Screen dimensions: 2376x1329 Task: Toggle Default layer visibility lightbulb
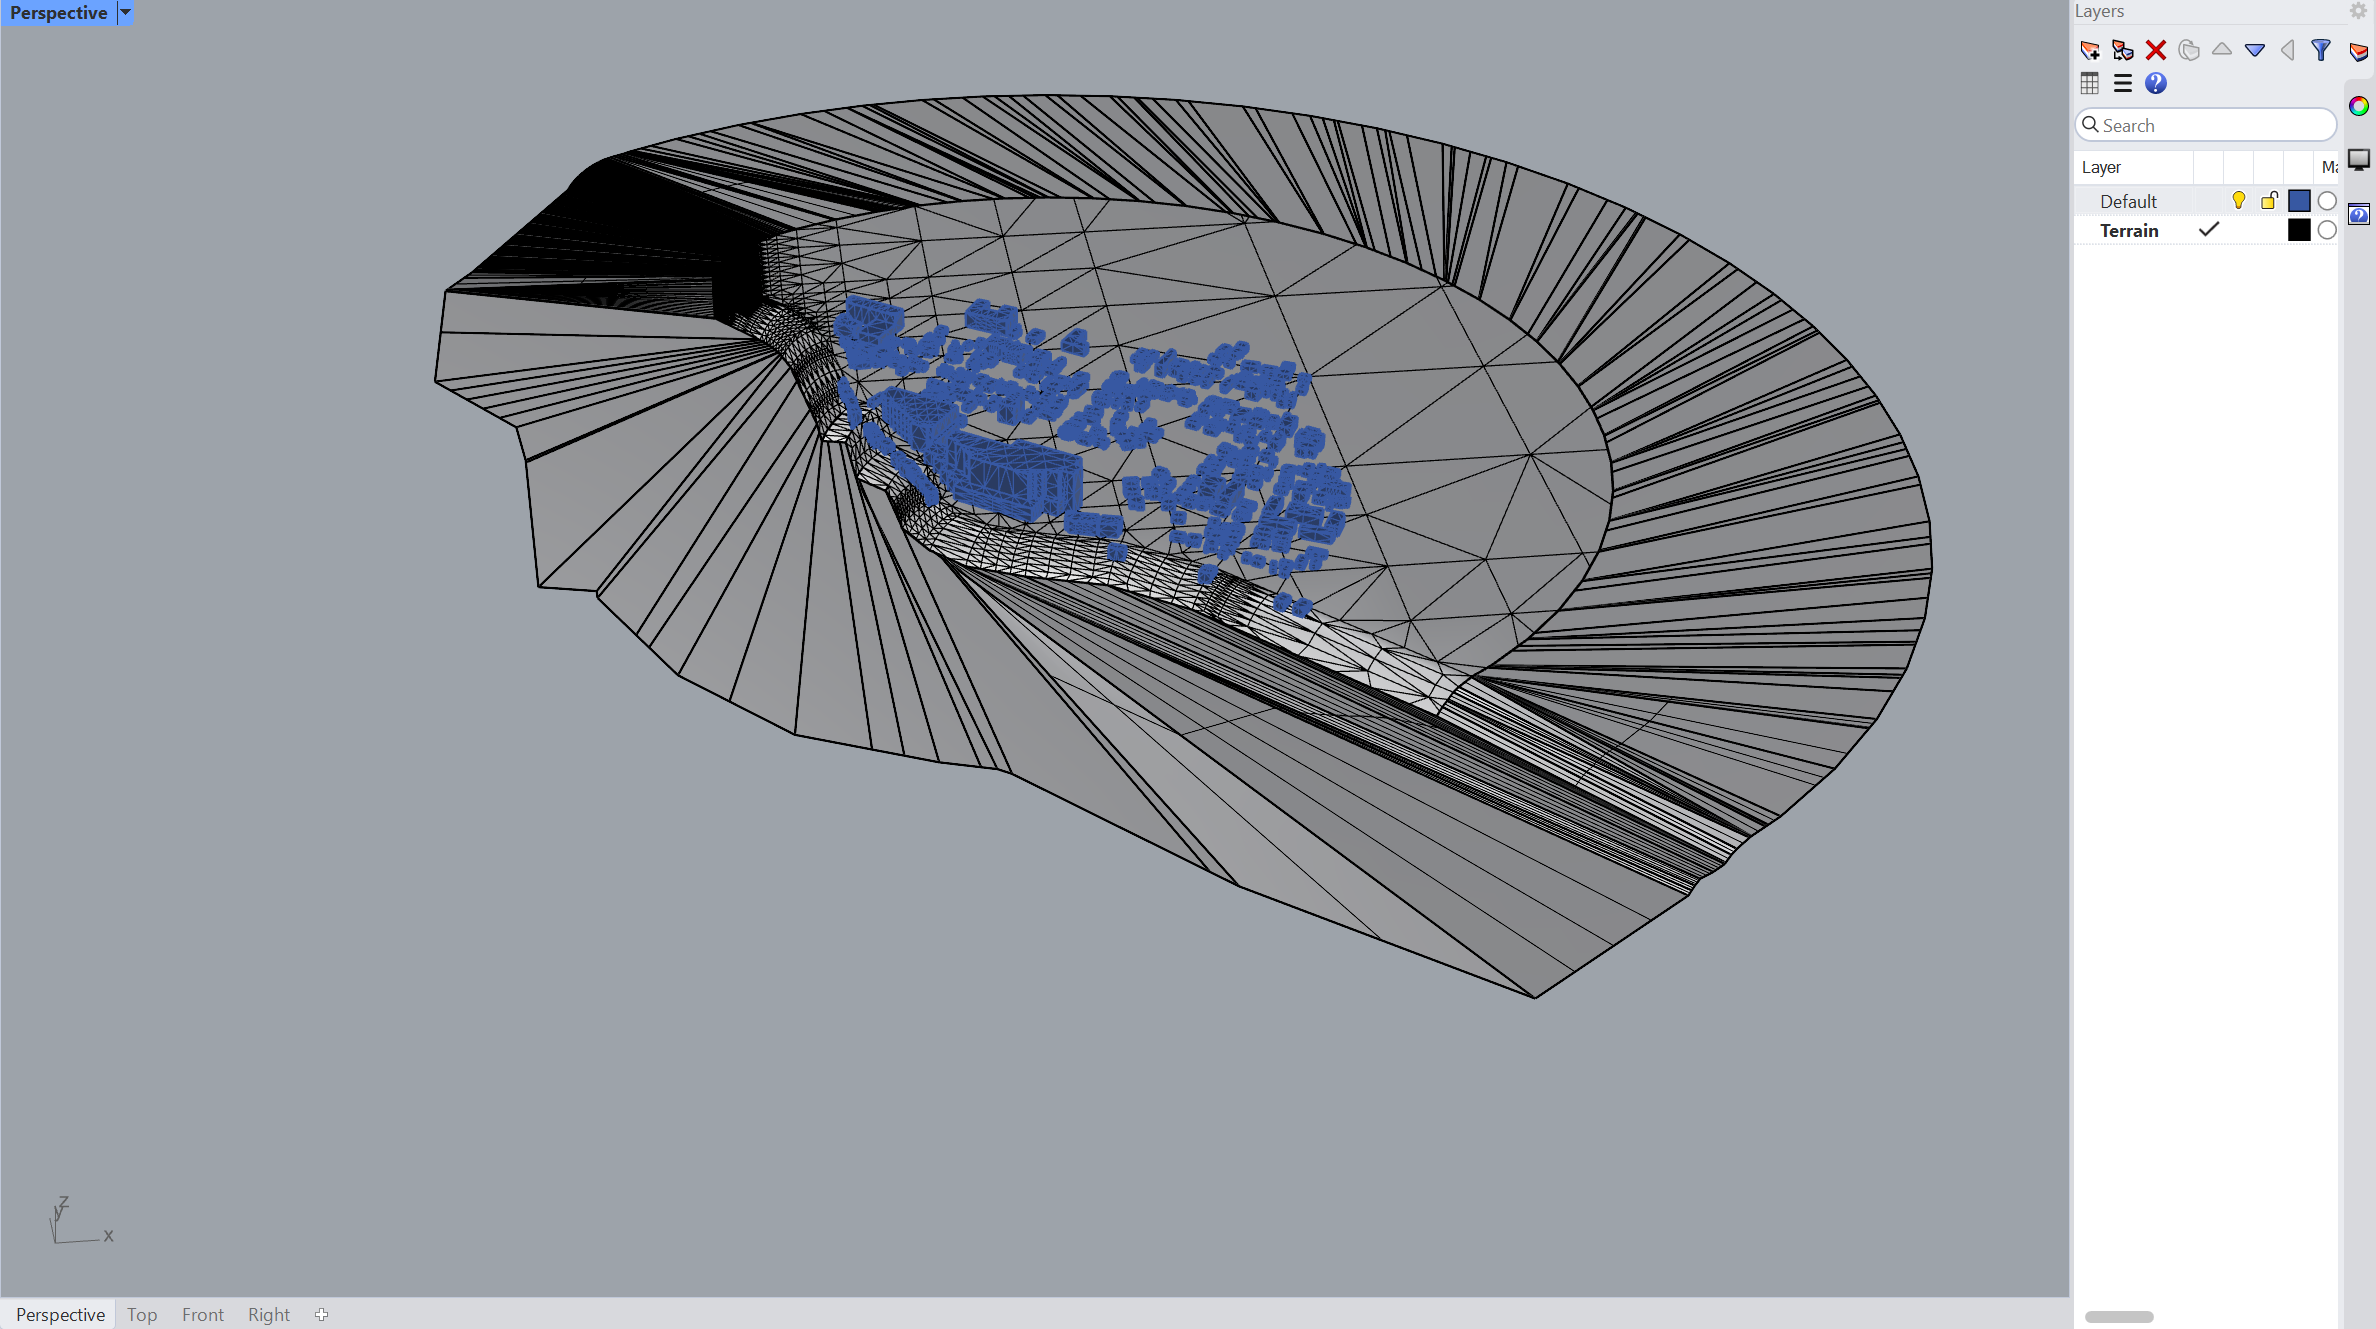pos(2239,201)
